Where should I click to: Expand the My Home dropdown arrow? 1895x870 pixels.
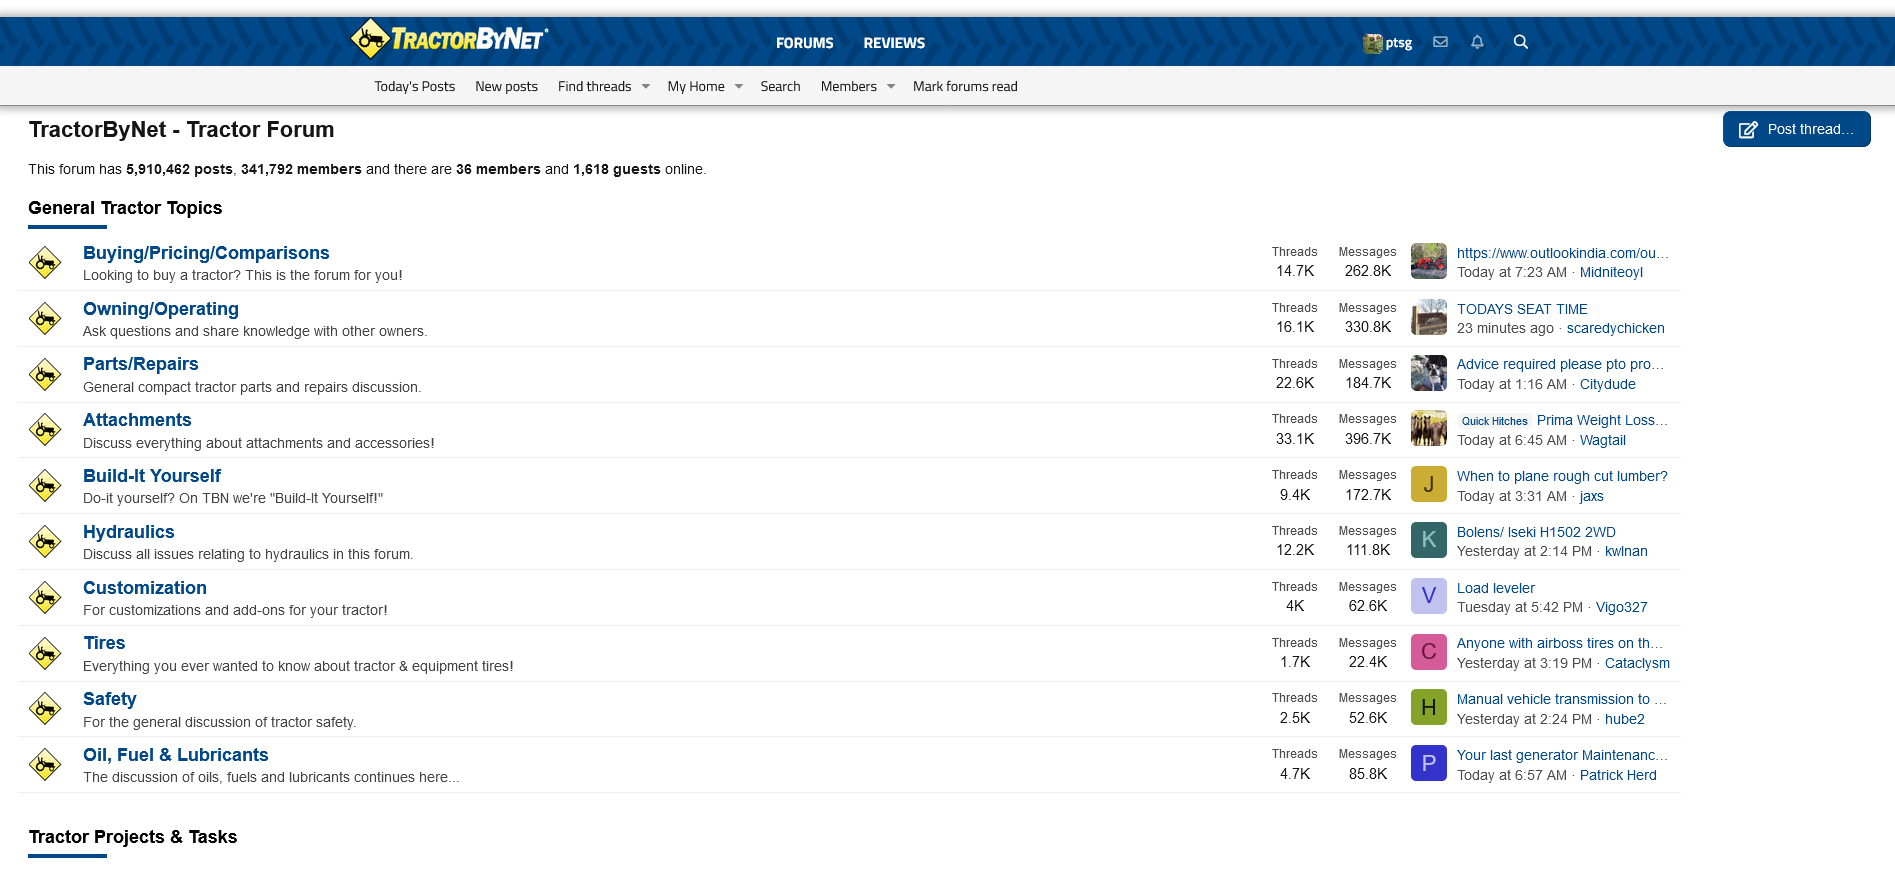tap(739, 87)
